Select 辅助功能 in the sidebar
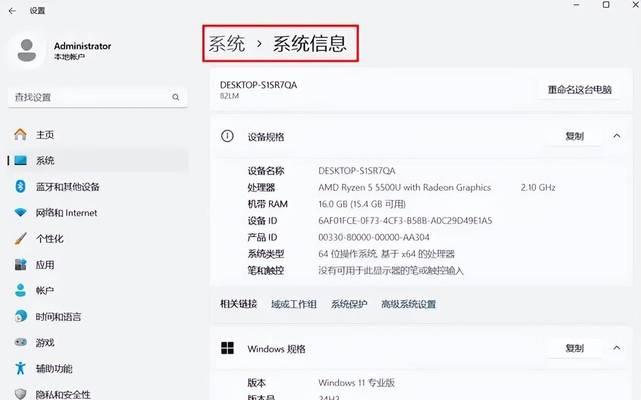This screenshot has height=400, width=641. click(x=54, y=369)
